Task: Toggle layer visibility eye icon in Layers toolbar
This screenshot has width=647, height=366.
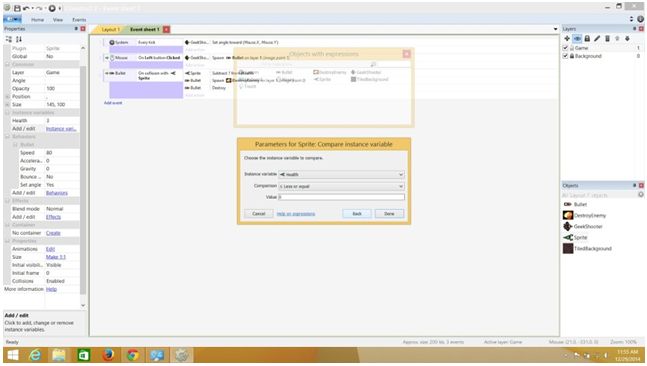Action: [x=577, y=38]
